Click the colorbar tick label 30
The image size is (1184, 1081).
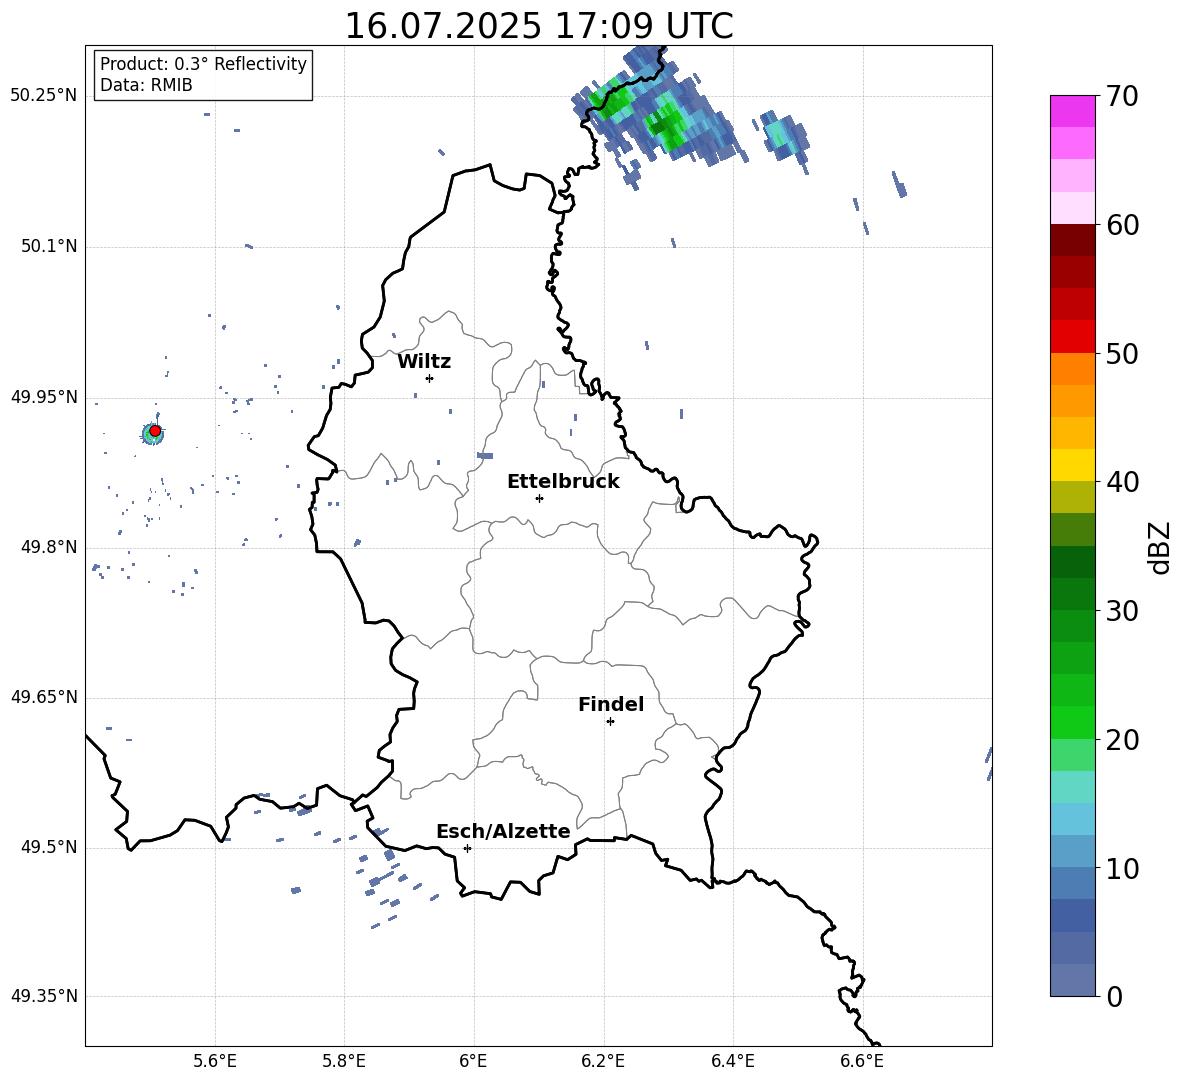point(1122,611)
